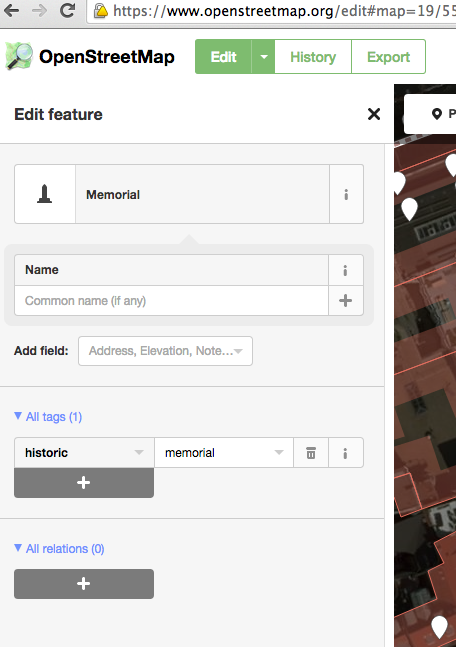The image size is (456, 647).
Task: Click the Name field info icon
Action: (x=345, y=270)
